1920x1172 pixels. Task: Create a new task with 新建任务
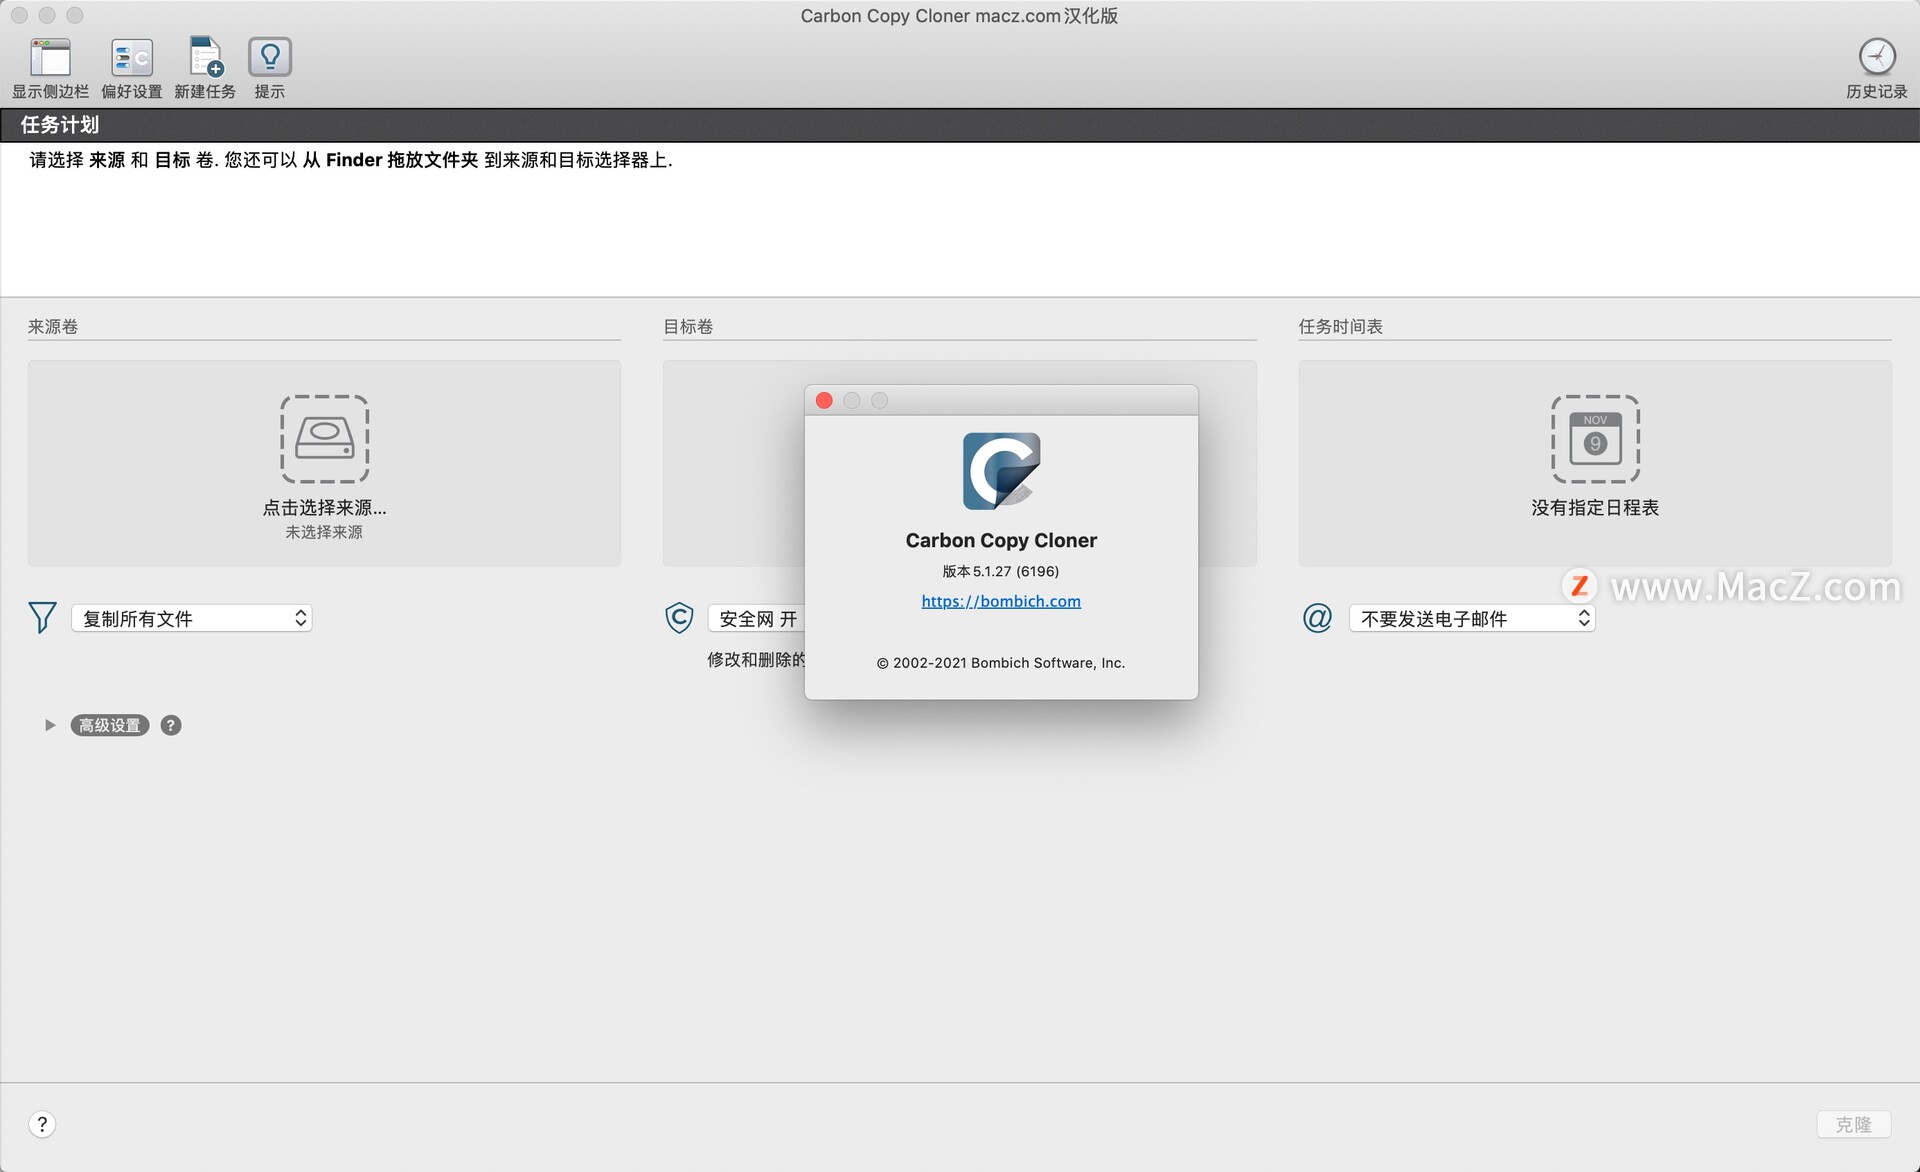point(205,58)
